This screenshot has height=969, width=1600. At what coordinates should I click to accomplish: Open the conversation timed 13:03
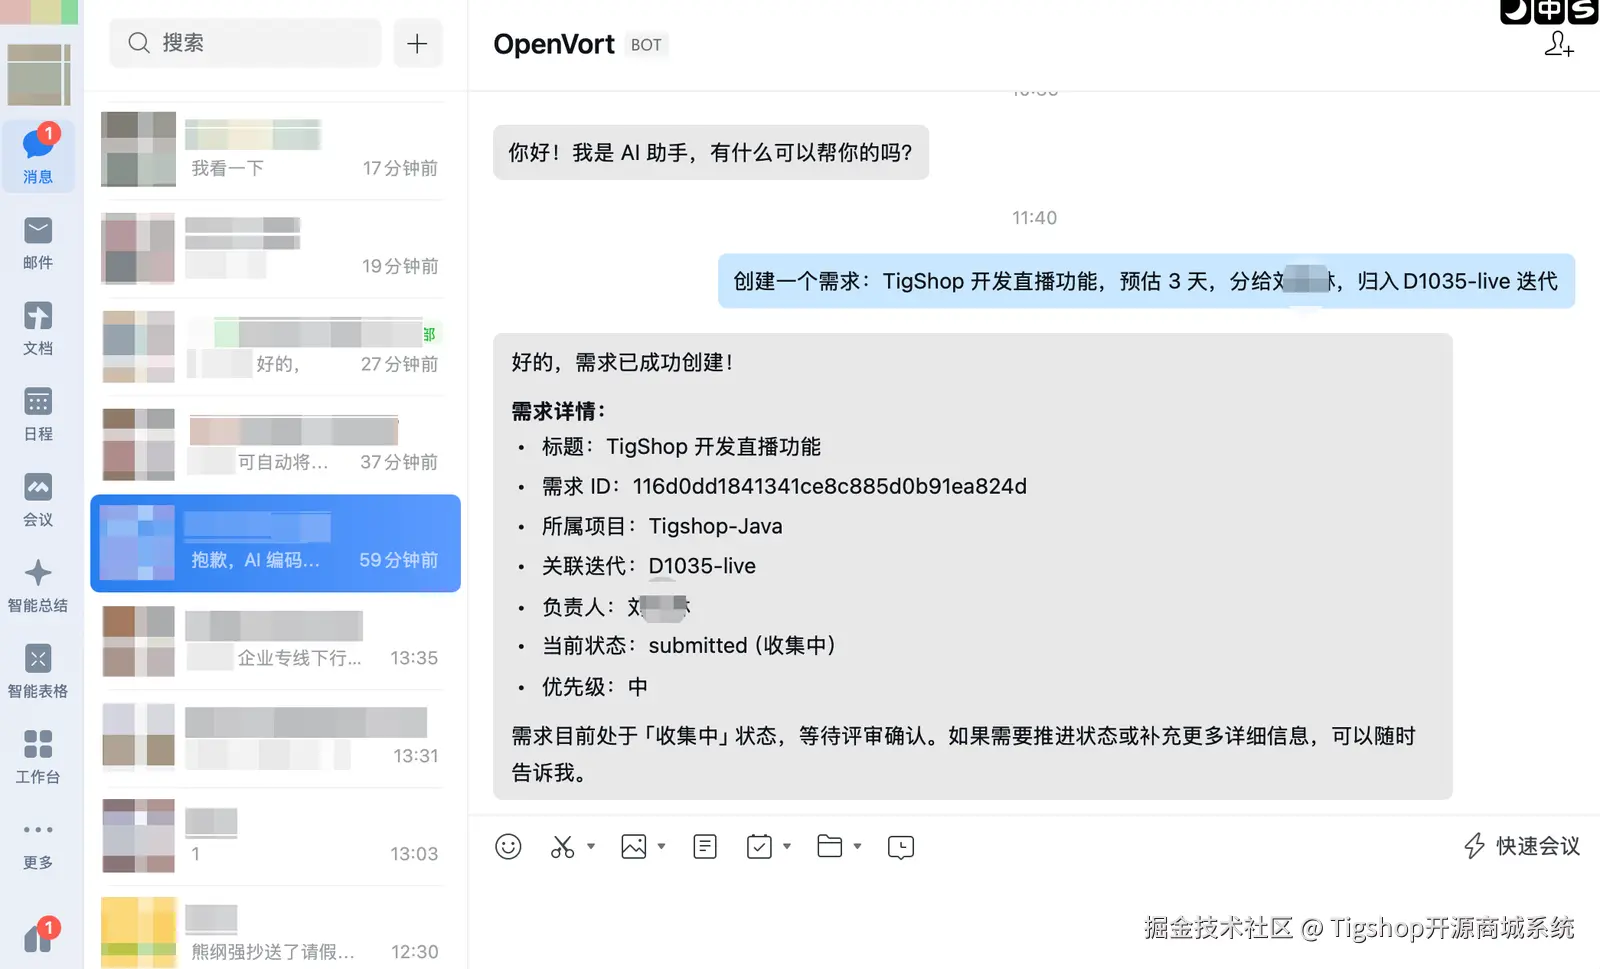pyautogui.click(x=275, y=836)
